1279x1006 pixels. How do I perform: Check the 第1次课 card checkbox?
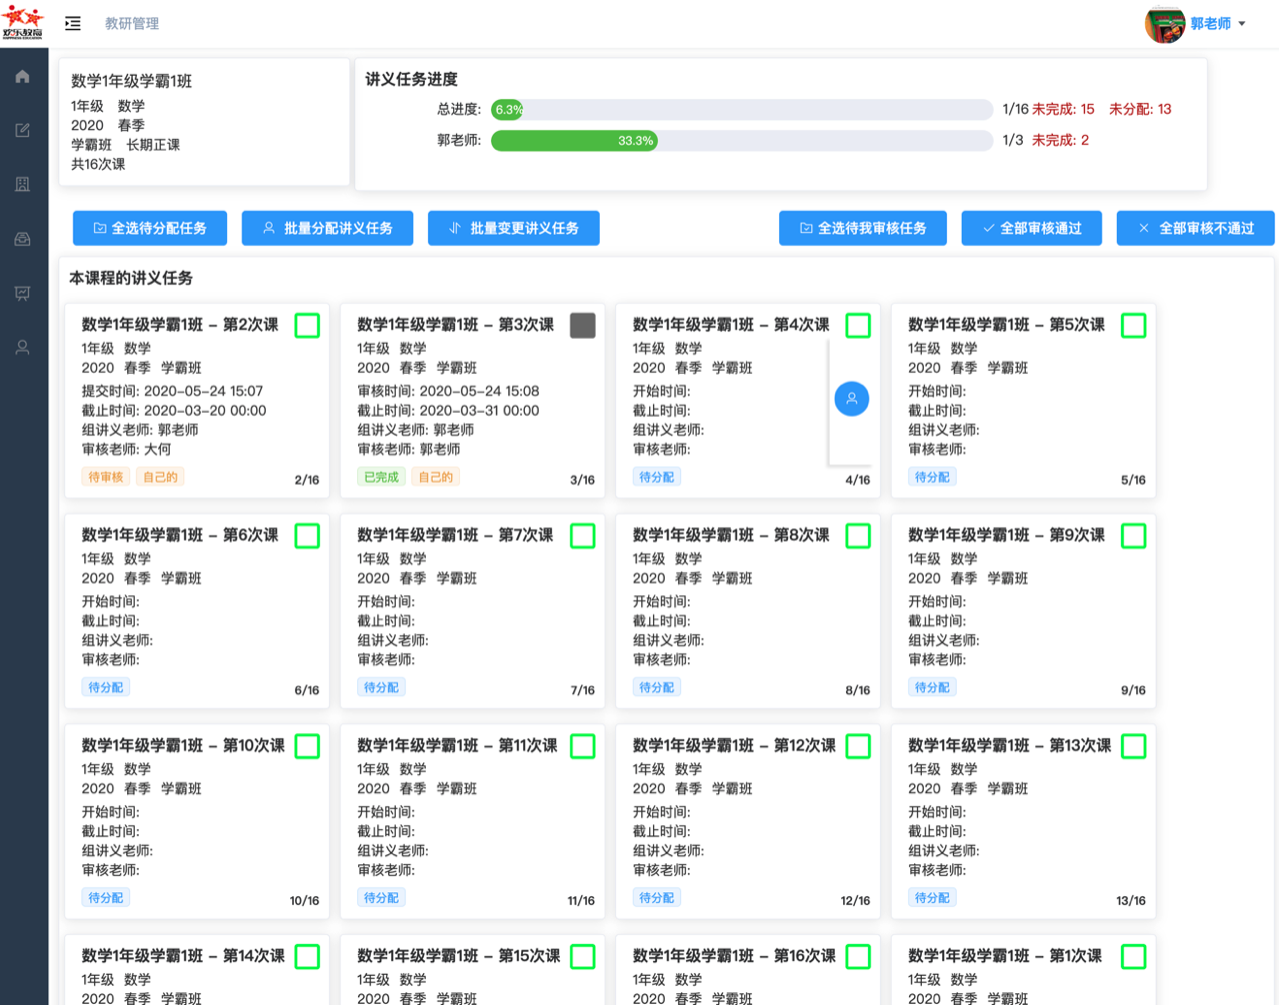click(1134, 957)
